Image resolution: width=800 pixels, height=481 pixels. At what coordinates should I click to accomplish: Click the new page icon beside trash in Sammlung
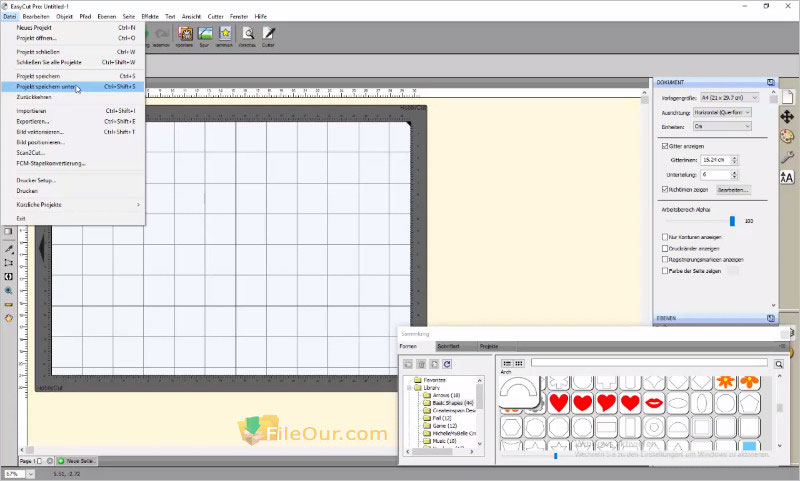[x=434, y=364]
